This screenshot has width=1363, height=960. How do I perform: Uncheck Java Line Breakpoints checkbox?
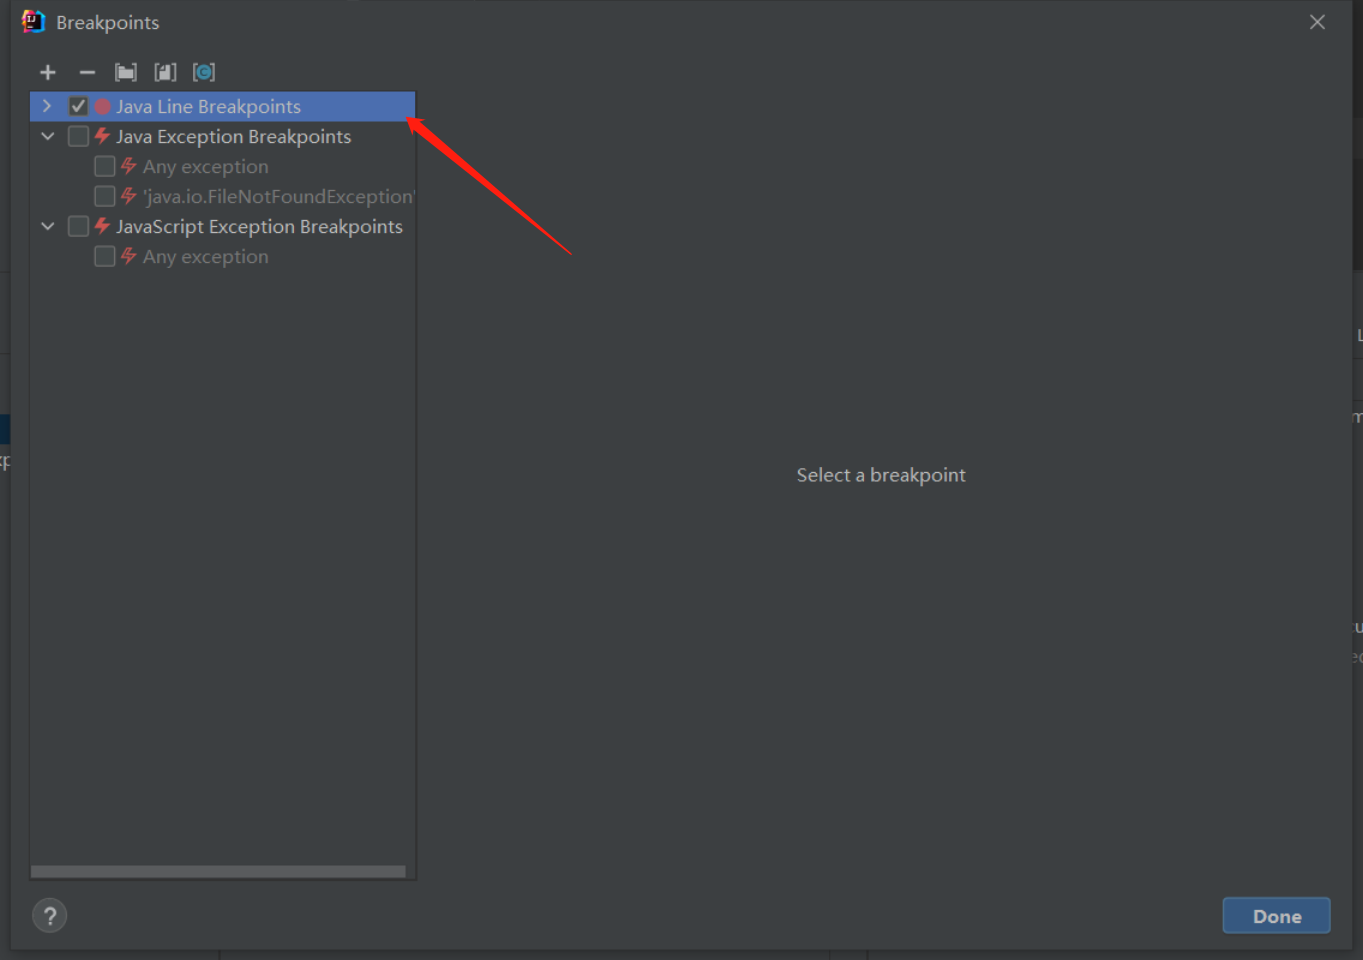tap(78, 106)
